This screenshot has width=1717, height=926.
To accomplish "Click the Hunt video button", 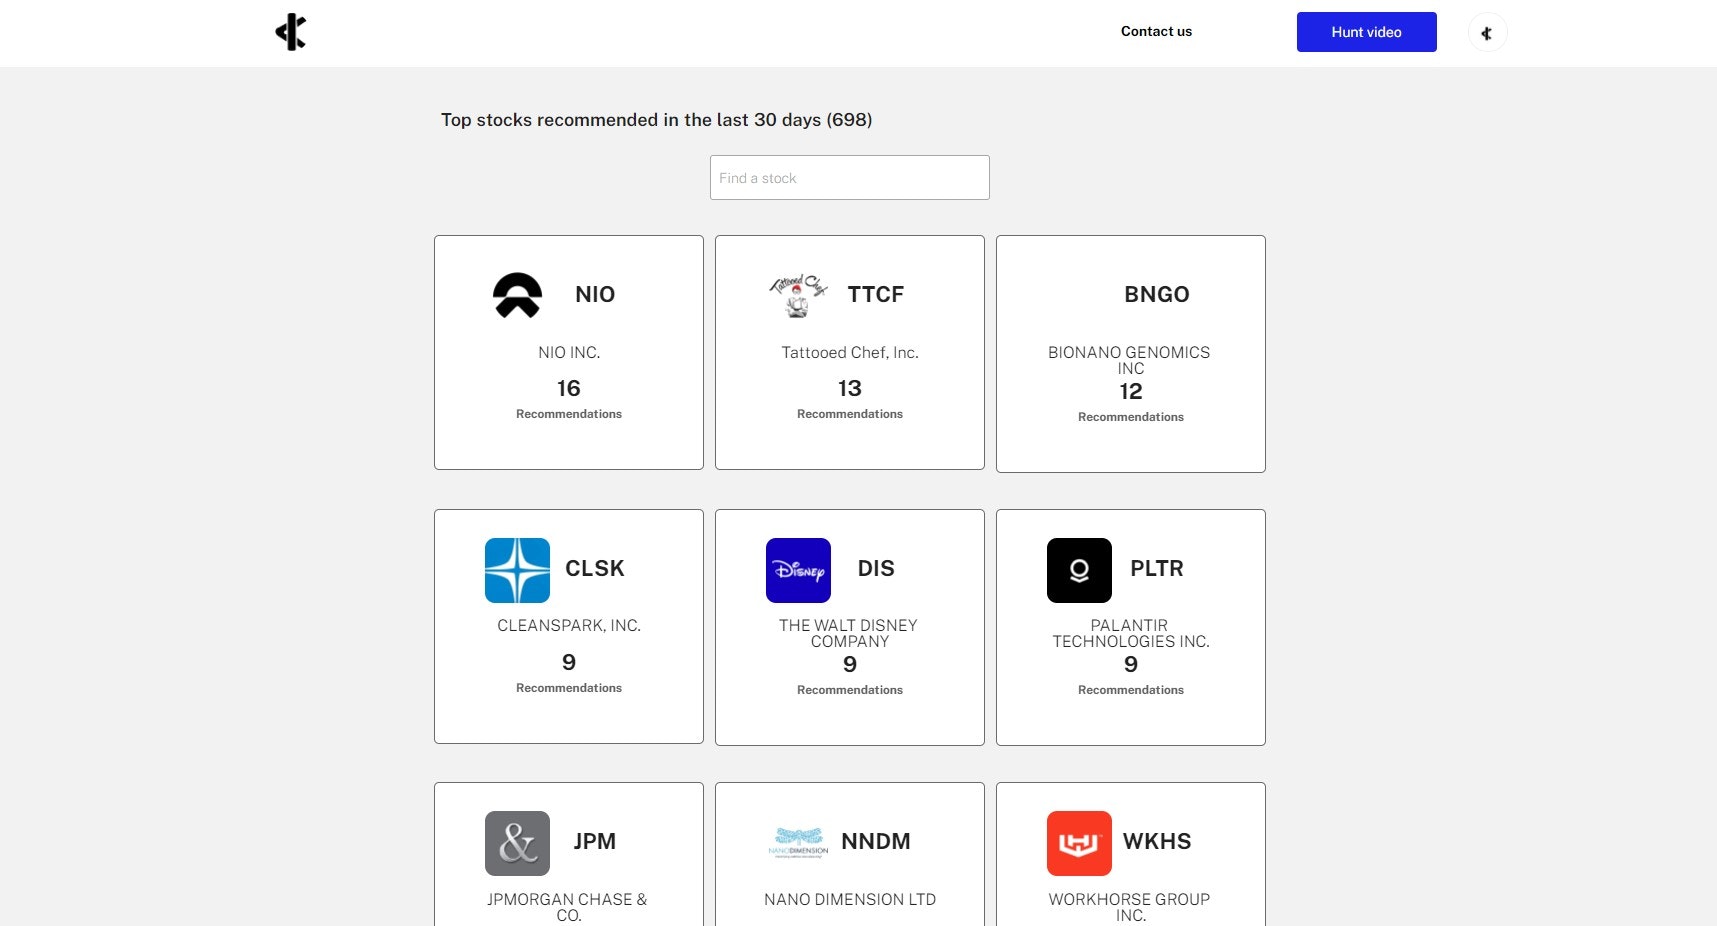I will coord(1366,32).
